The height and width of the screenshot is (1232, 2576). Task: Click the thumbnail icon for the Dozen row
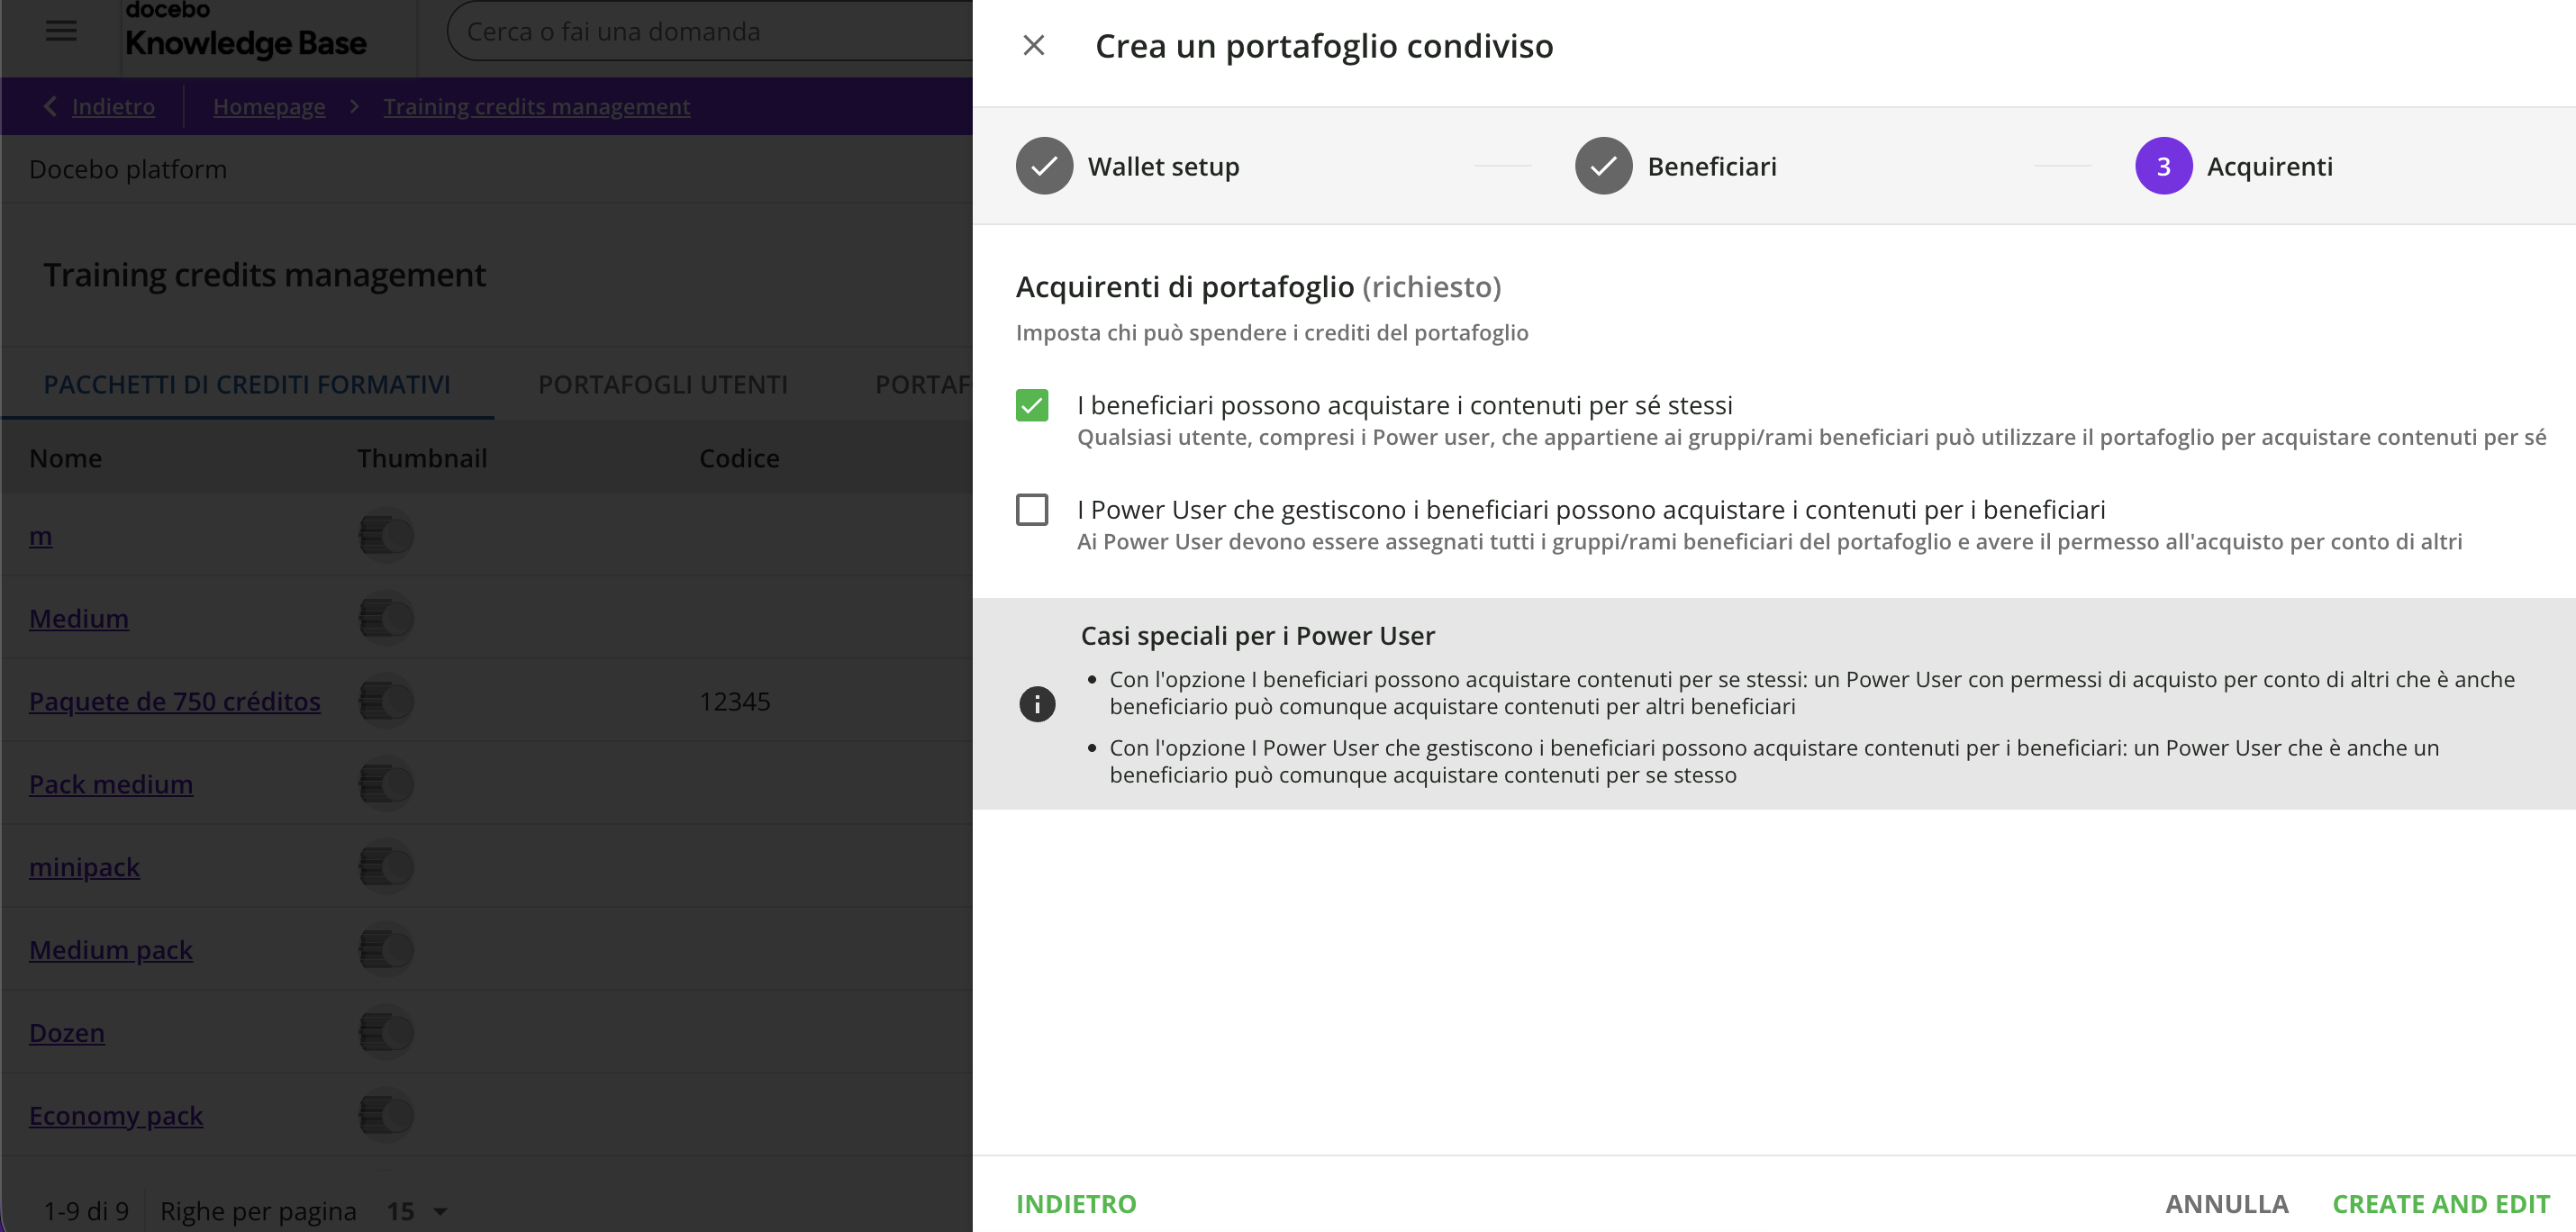click(x=386, y=1032)
